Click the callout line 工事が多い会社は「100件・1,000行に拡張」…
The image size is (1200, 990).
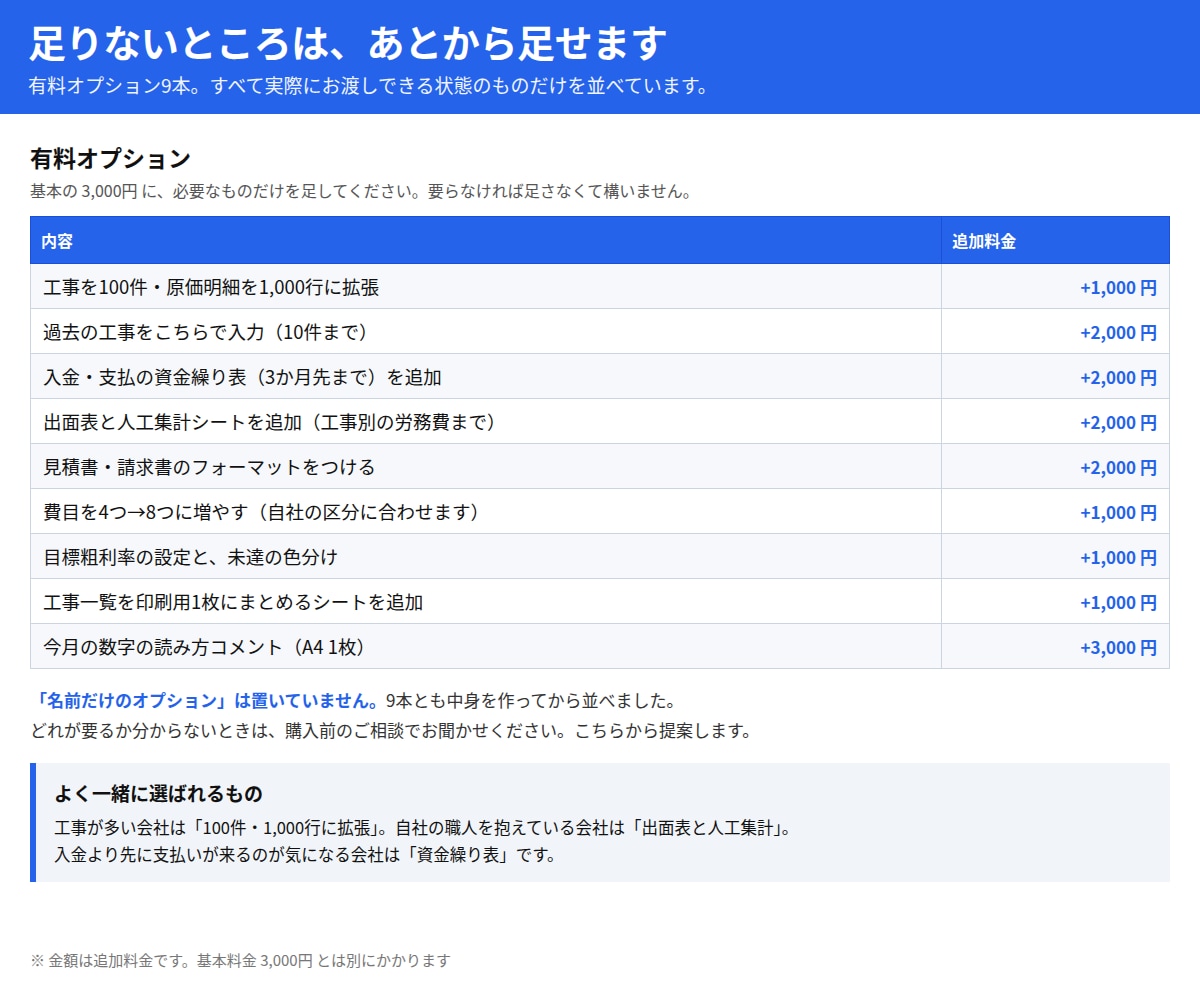click(x=424, y=828)
